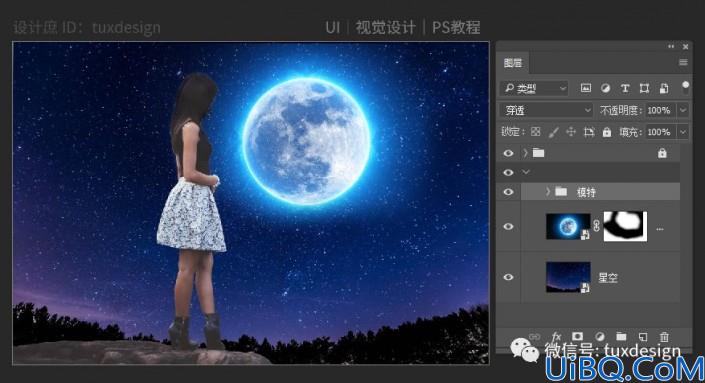Open the 不透明度 opacity slider arrow
Image resolution: width=705 pixels, height=383 pixels.
click(683, 110)
